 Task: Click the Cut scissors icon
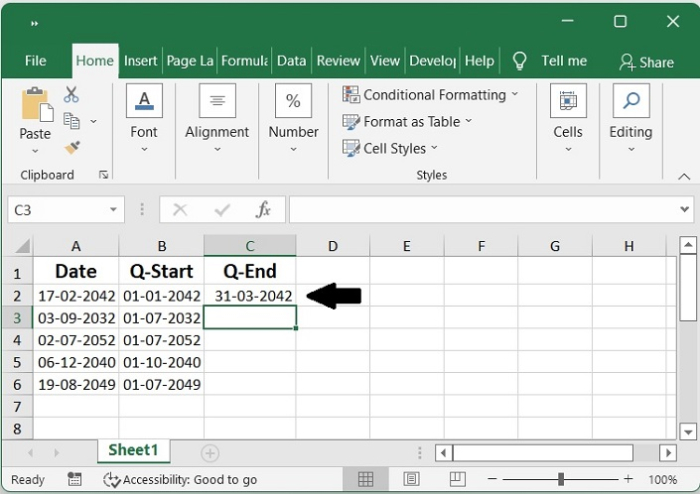pyautogui.click(x=71, y=95)
